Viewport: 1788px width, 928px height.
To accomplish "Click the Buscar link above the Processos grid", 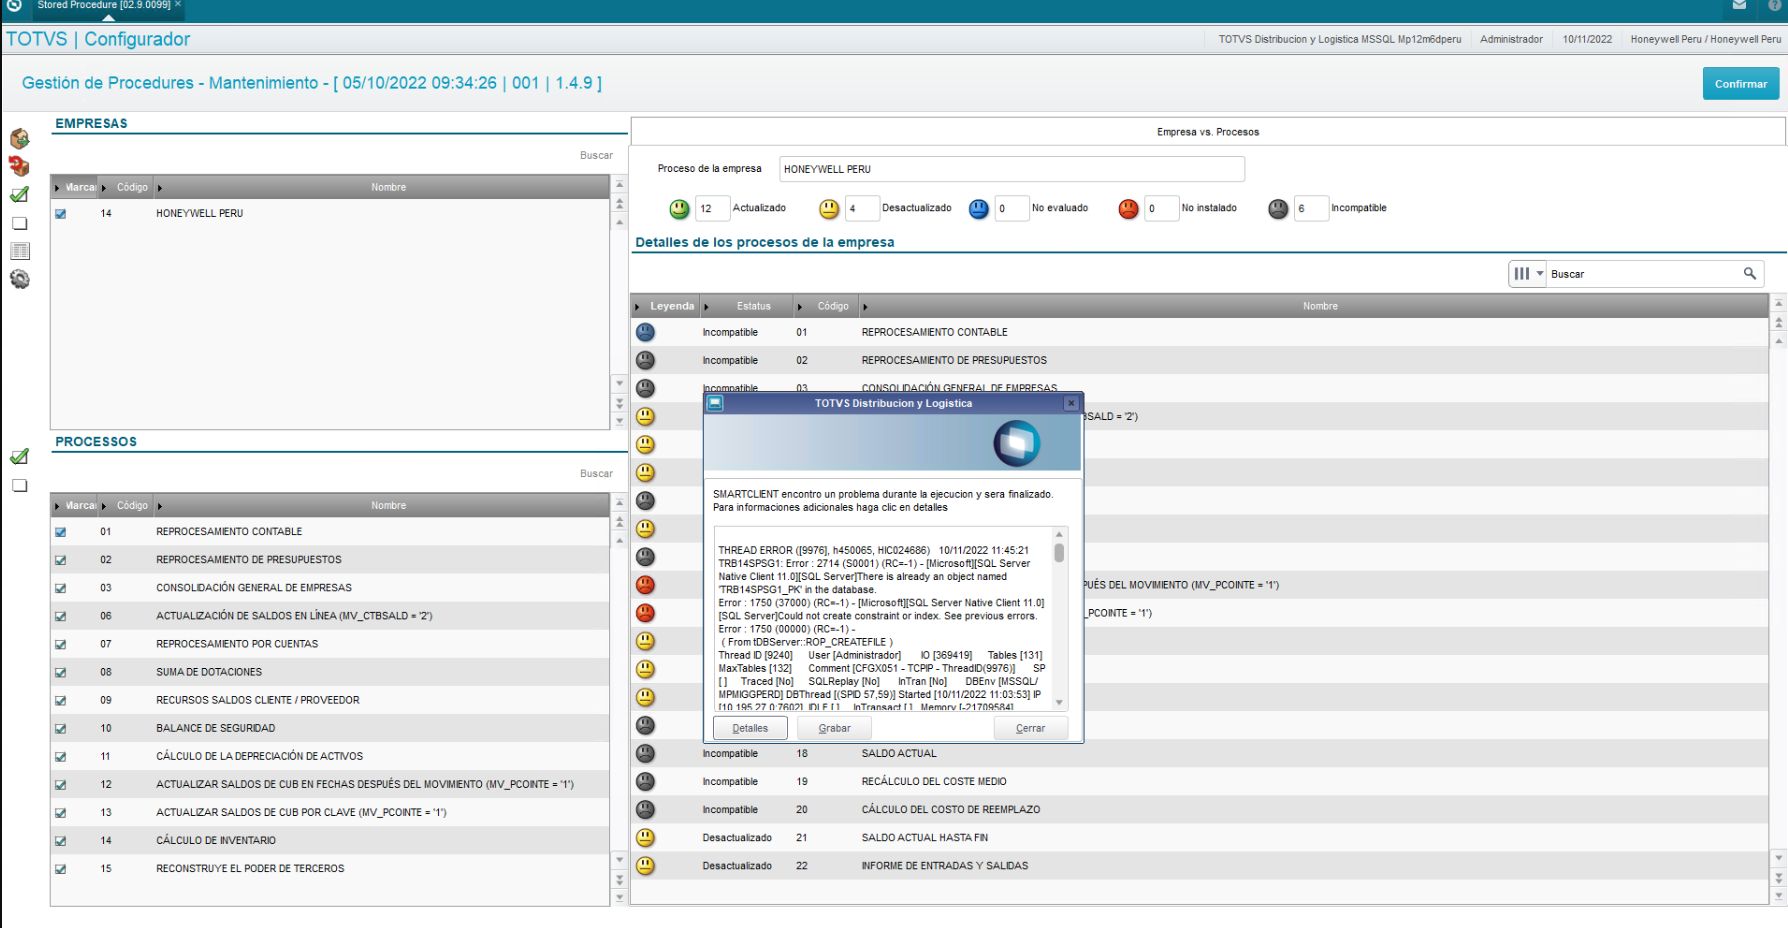I will (x=596, y=473).
